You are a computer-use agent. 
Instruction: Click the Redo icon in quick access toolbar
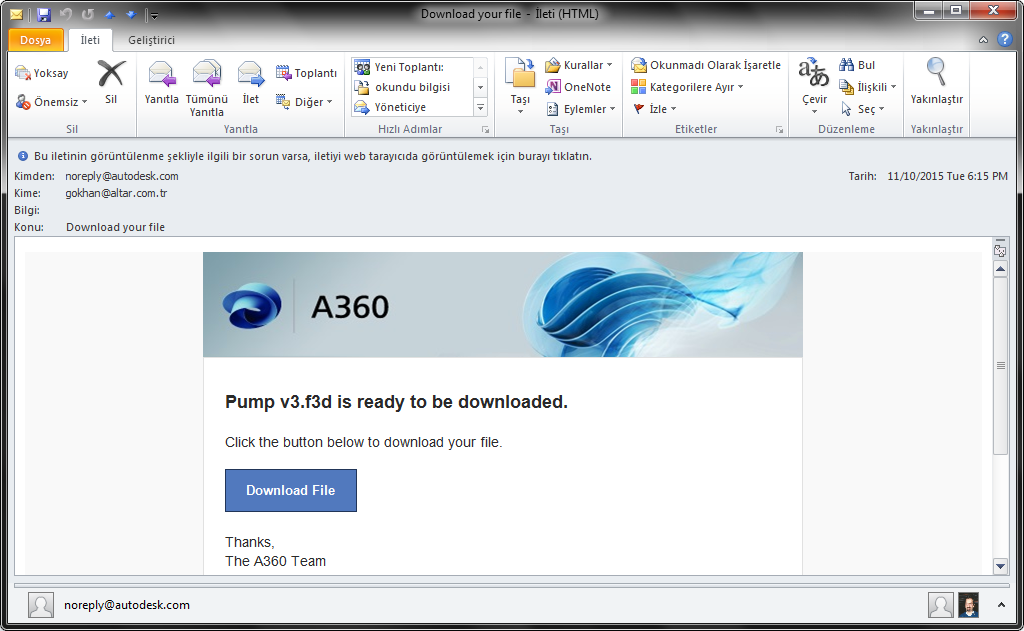88,14
